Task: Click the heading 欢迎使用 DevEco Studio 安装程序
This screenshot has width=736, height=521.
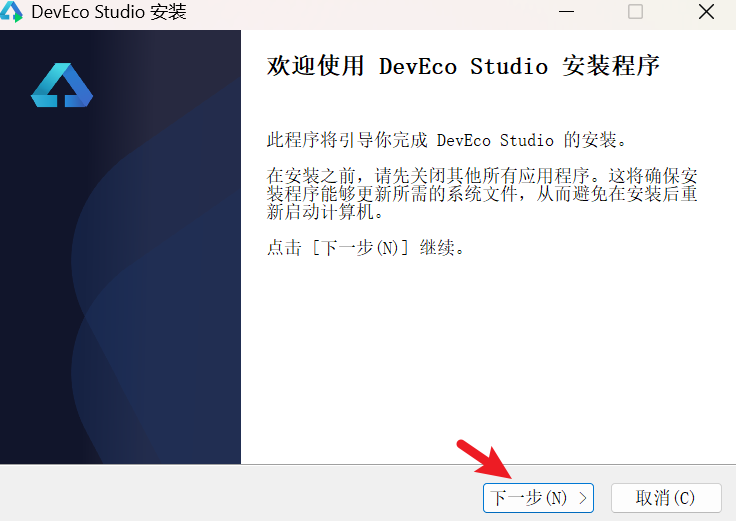Action: click(463, 66)
